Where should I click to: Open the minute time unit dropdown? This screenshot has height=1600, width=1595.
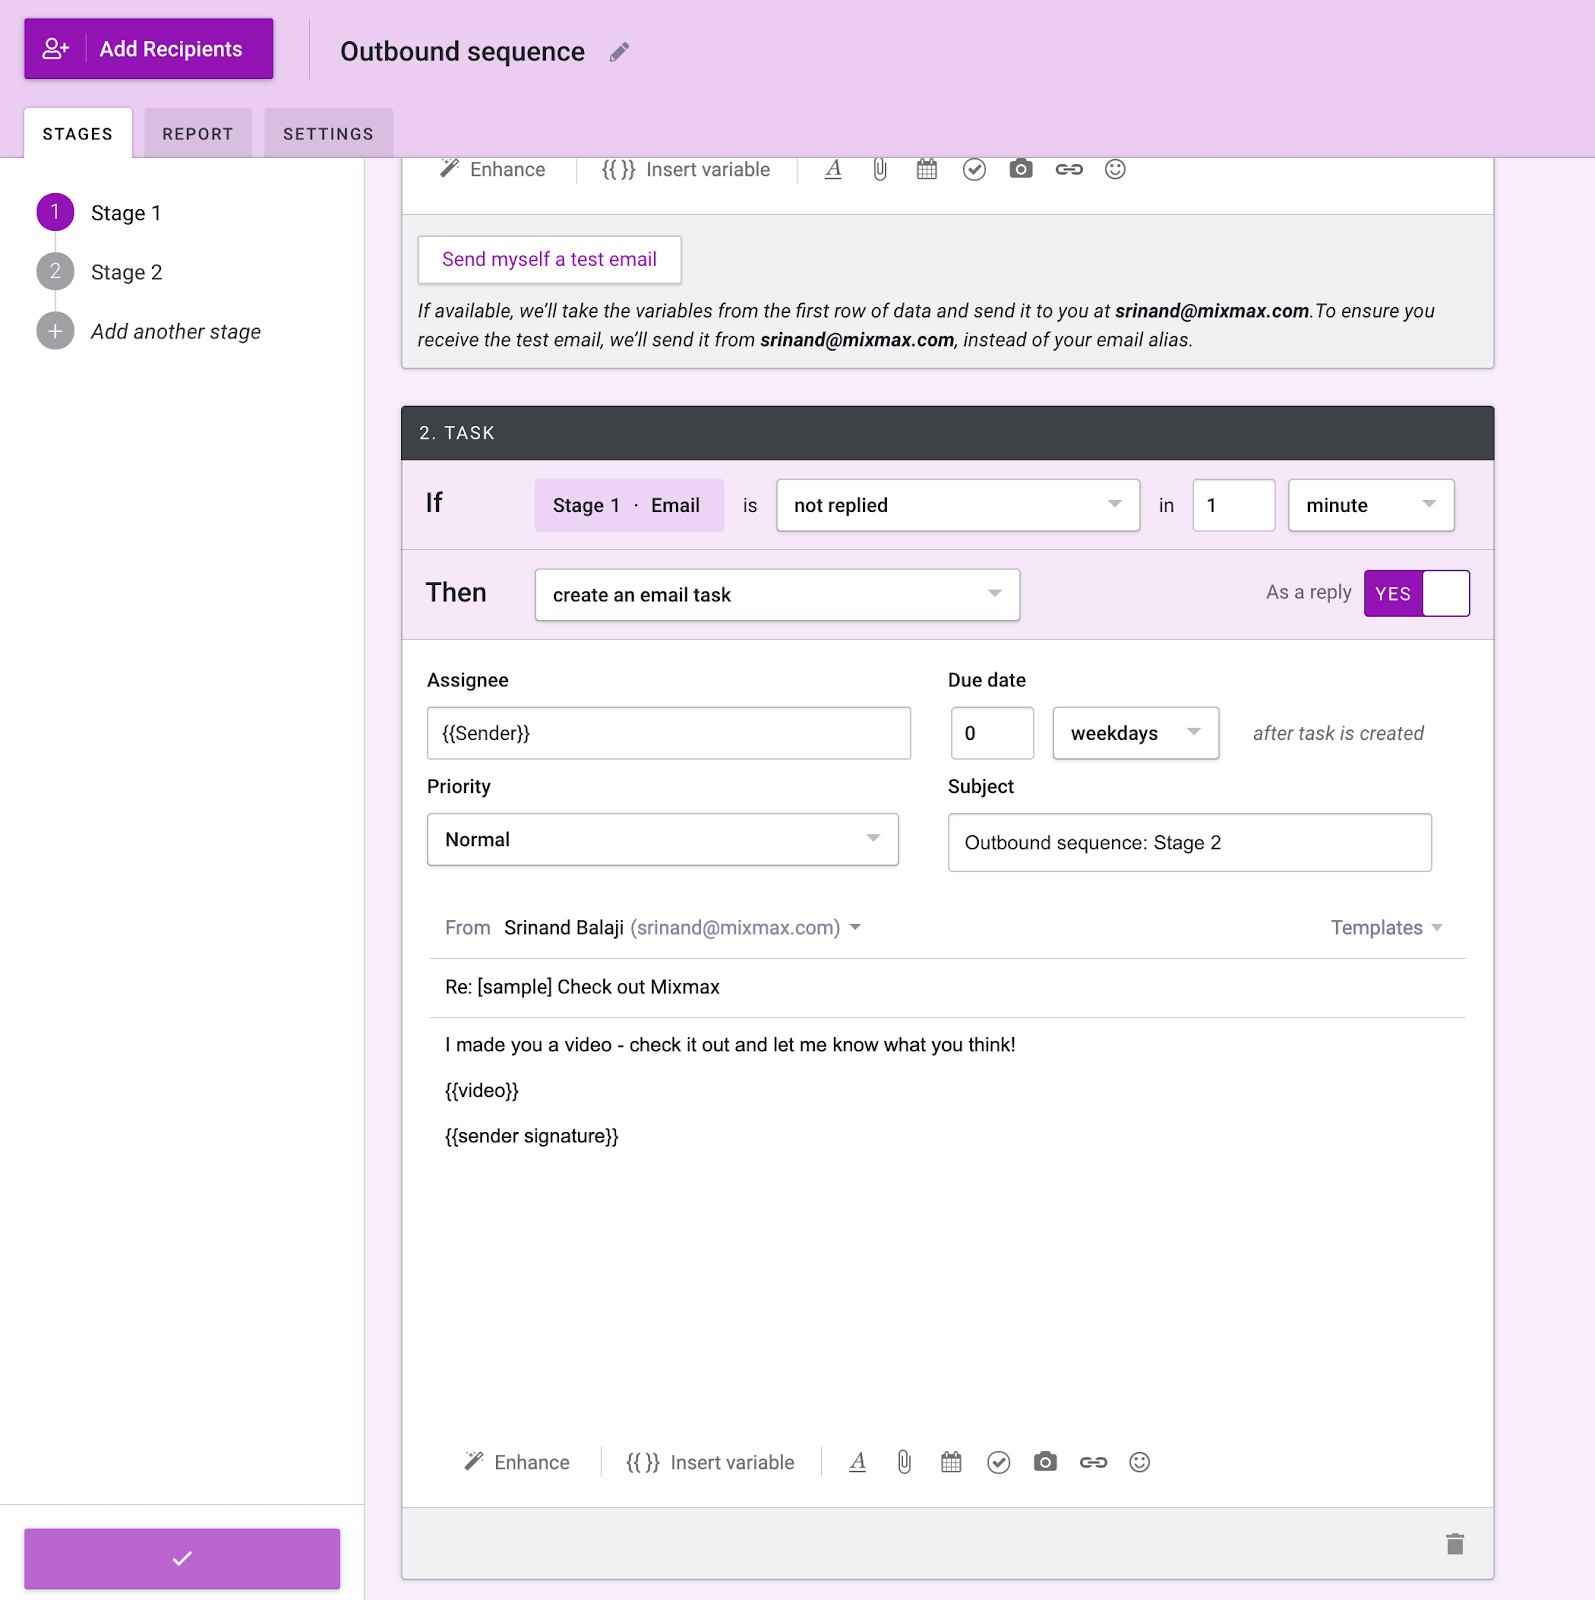1371,505
